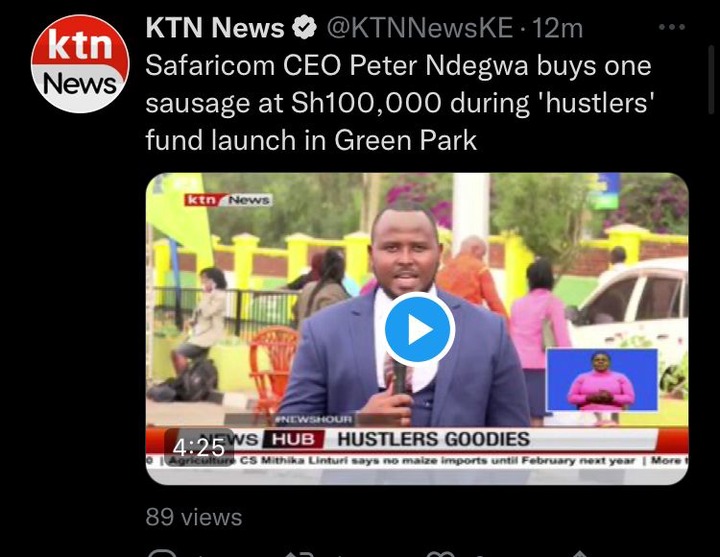Click the 4:25 video duration badge

point(199,447)
